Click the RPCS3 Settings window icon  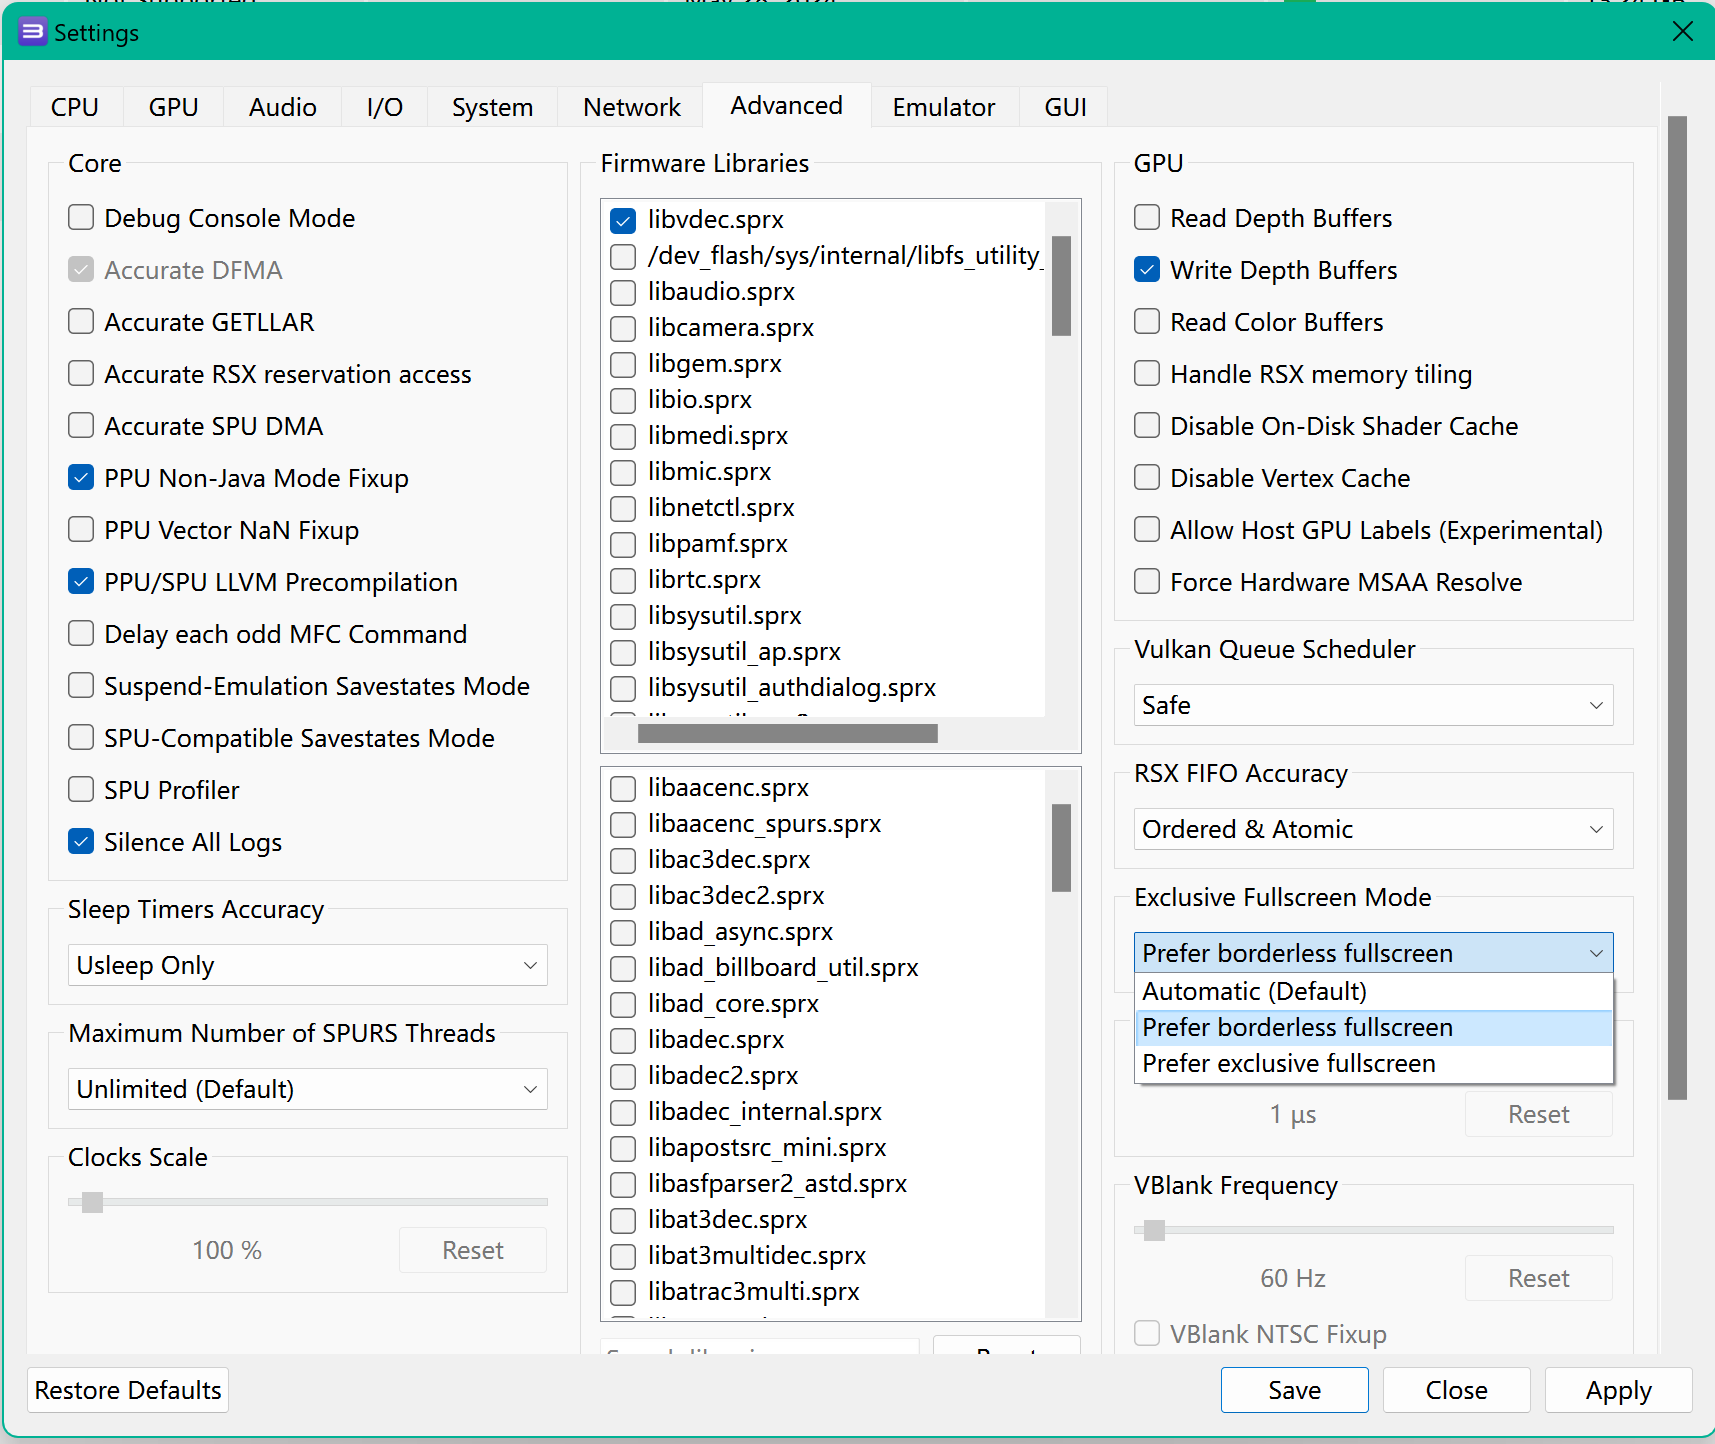pos(33,32)
